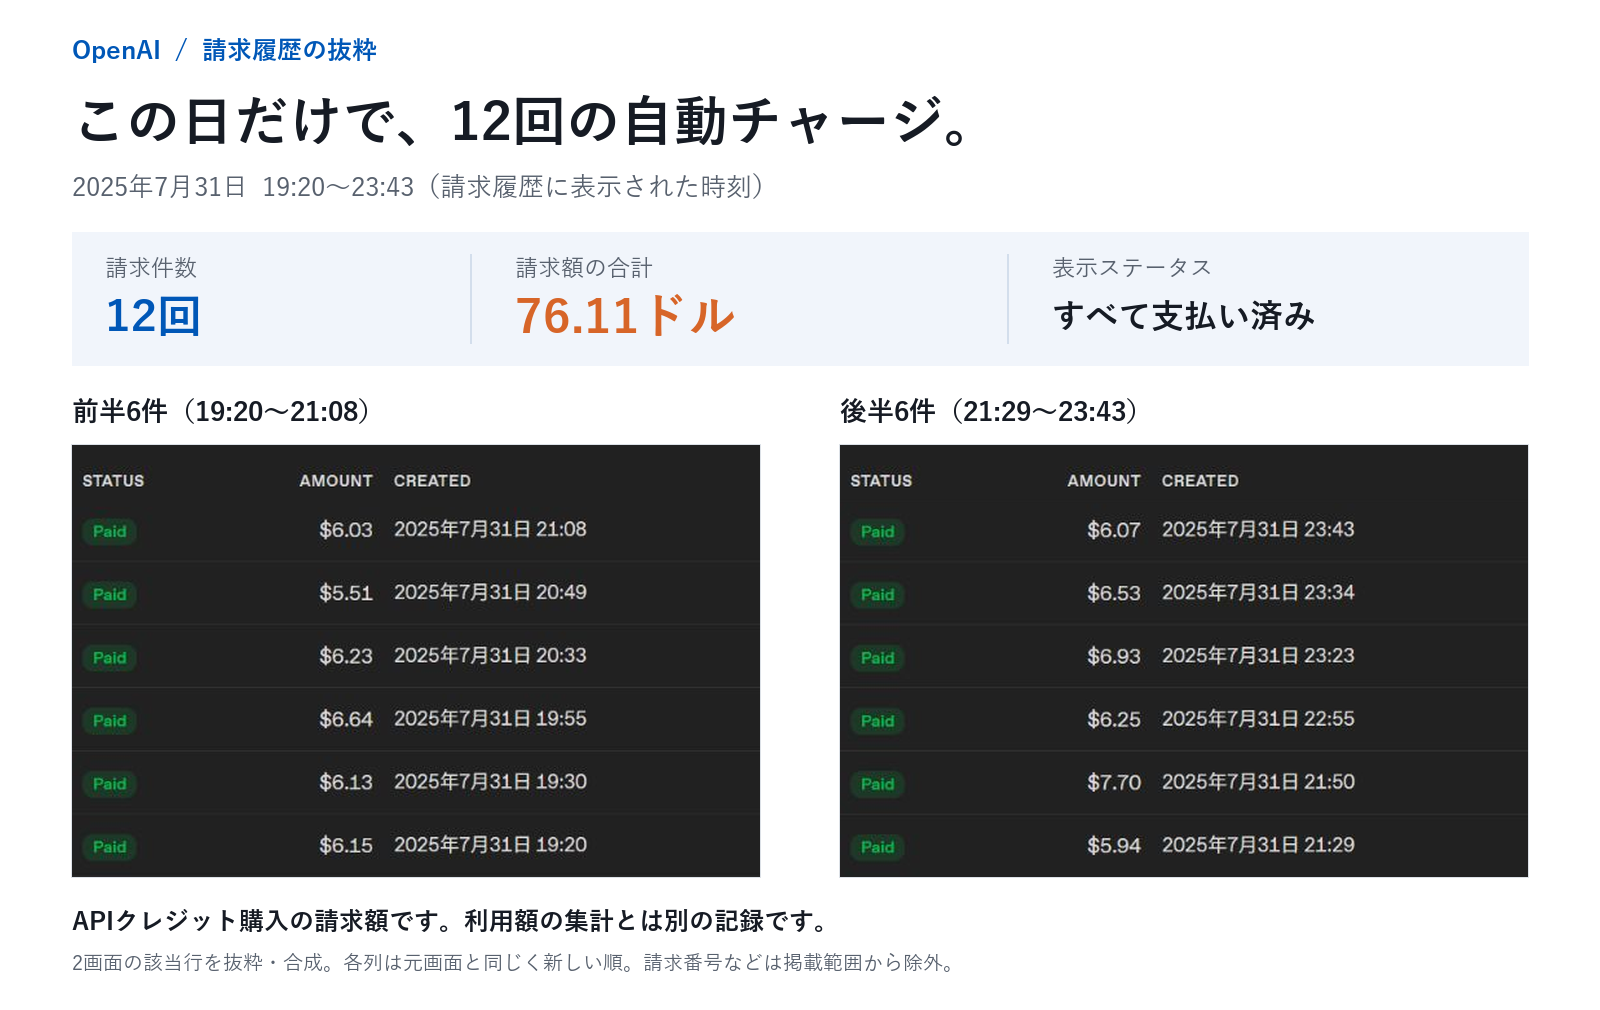This screenshot has width=1600, height=1010.
Task: Click the 76.11ドル total amount
Action: pos(625,316)
